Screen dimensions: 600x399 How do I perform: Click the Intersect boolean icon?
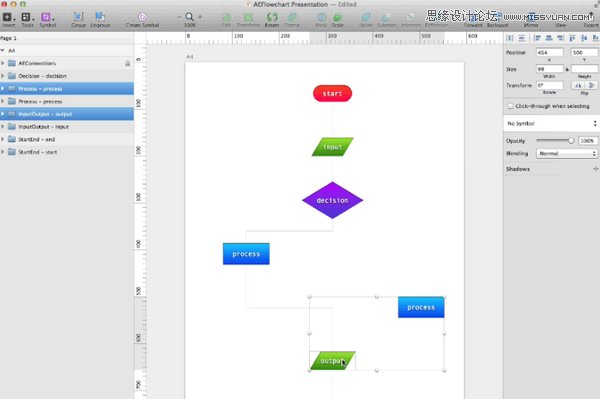(410, 18)
